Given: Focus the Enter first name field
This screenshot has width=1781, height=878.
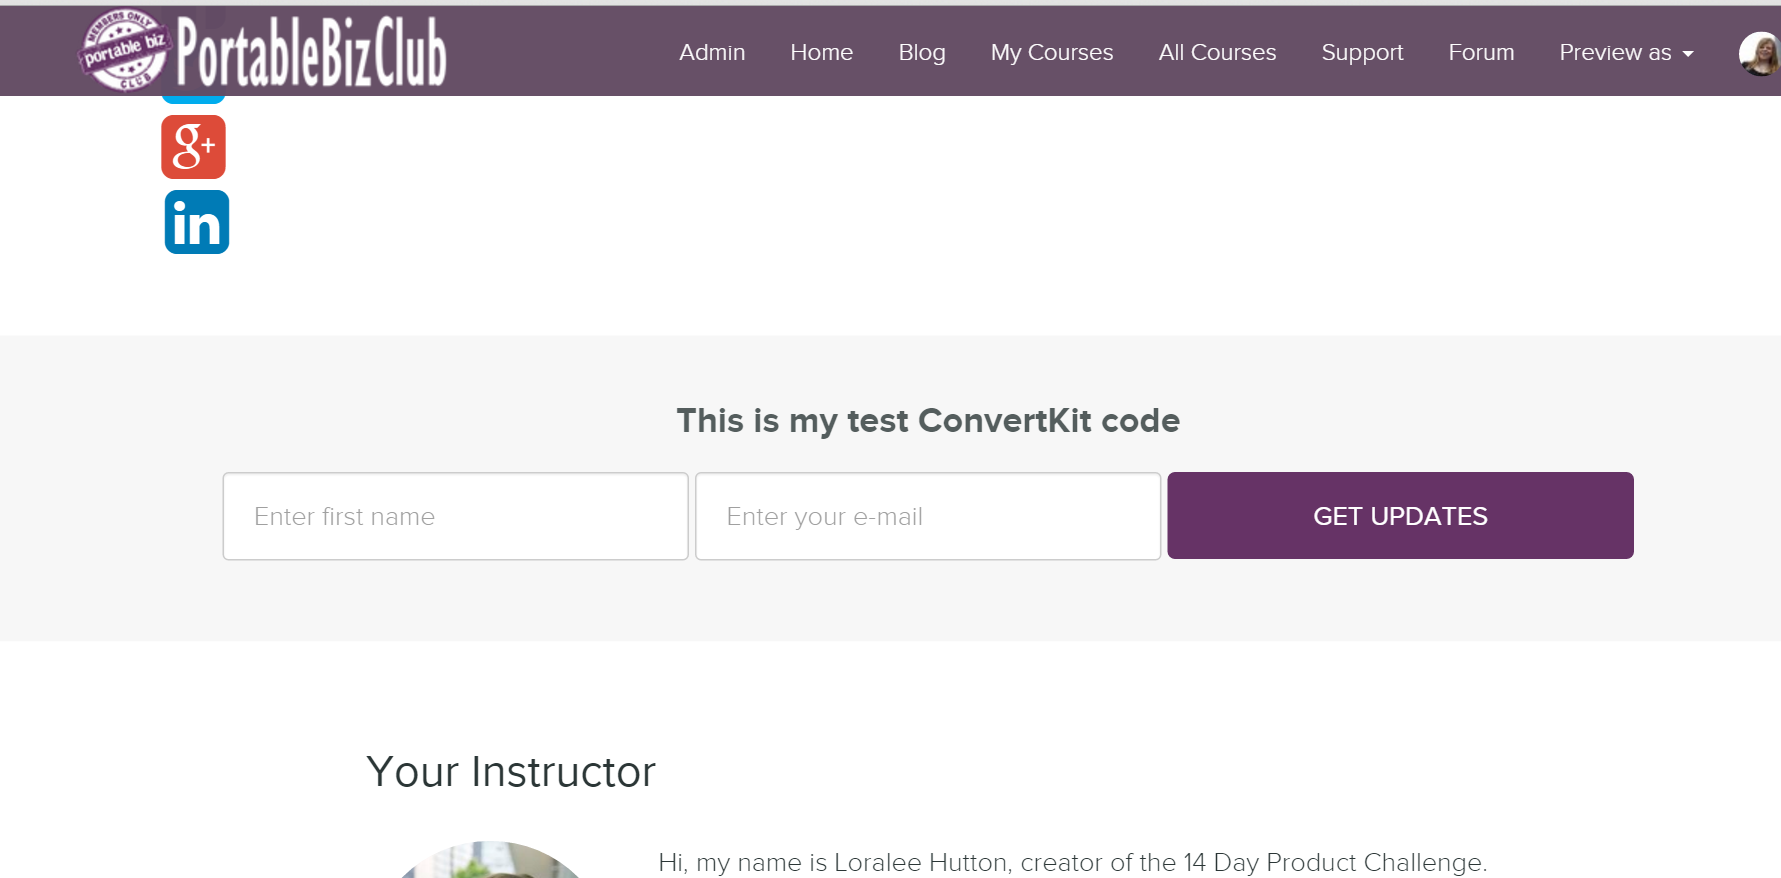Looking at the screenshot, I should [455, 516].
